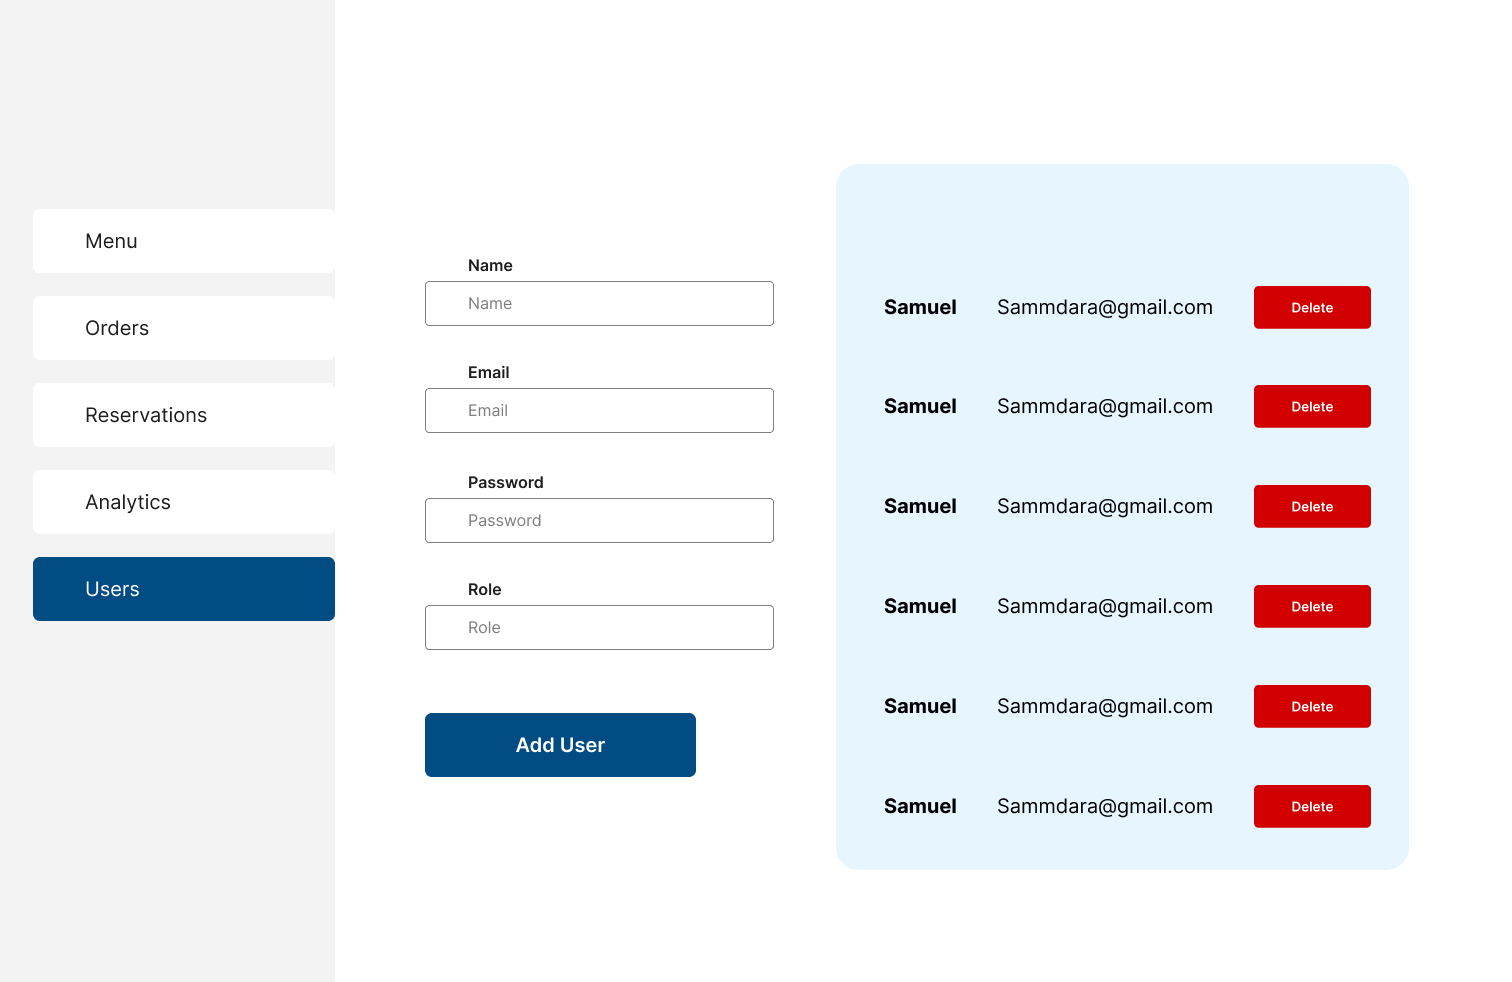Open the Reservations section
The height and width of the screenshot is (982, 1512).
pos(184,415)
